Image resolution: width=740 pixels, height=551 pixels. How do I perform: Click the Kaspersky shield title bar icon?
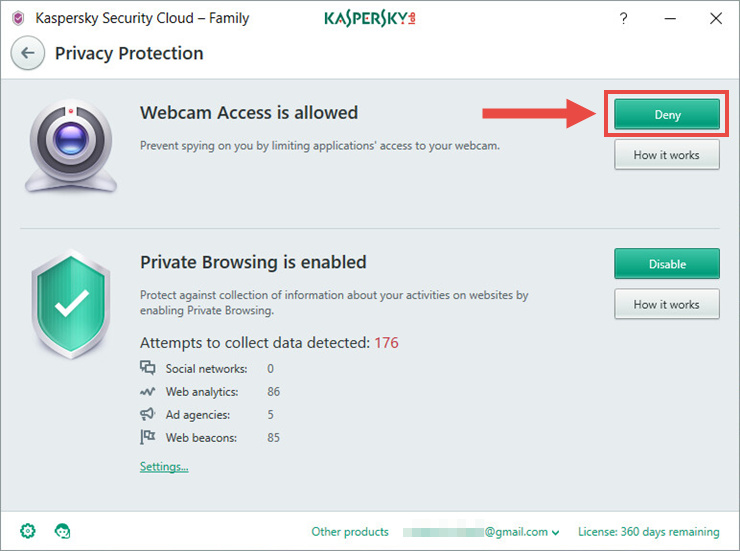pos(18,18)
